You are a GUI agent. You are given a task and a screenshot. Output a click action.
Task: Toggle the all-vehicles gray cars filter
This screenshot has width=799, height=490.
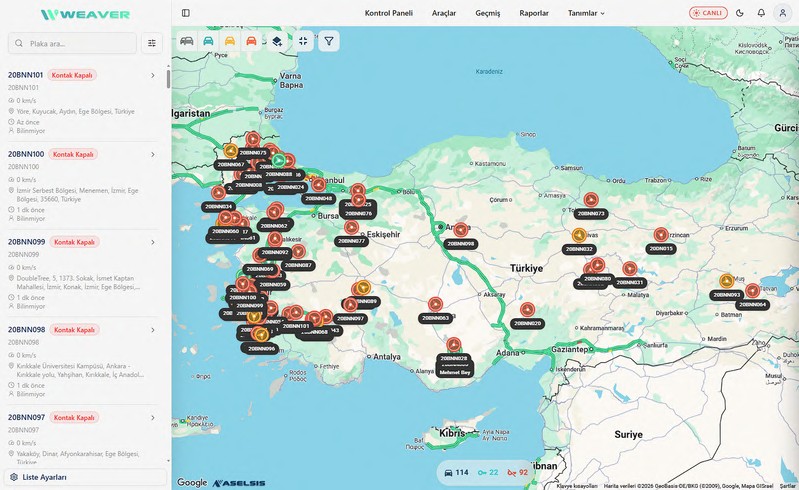(187, 41)
